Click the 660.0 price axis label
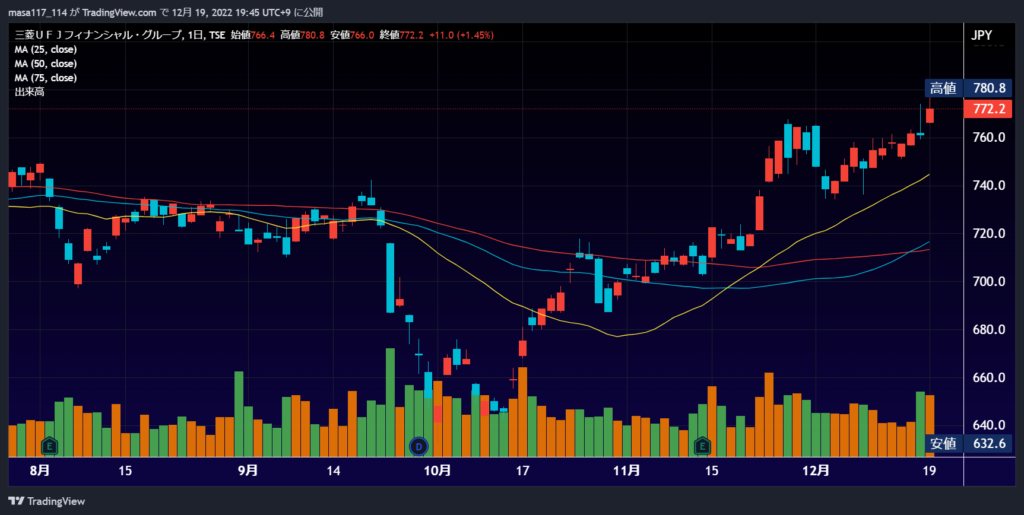1024x515 pixels. click(x=989, y=378)
